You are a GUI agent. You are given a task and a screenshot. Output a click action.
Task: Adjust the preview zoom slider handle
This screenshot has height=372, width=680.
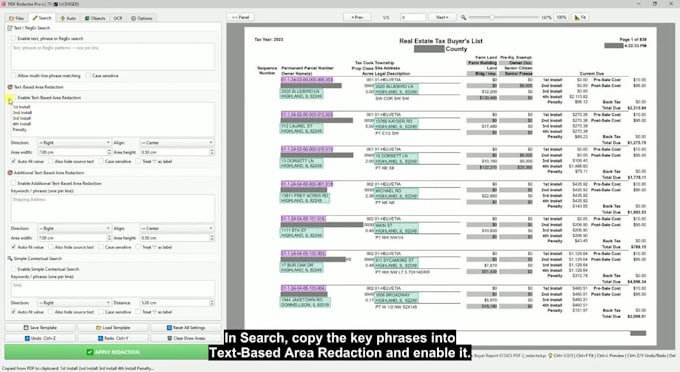[x=492, y=17]
